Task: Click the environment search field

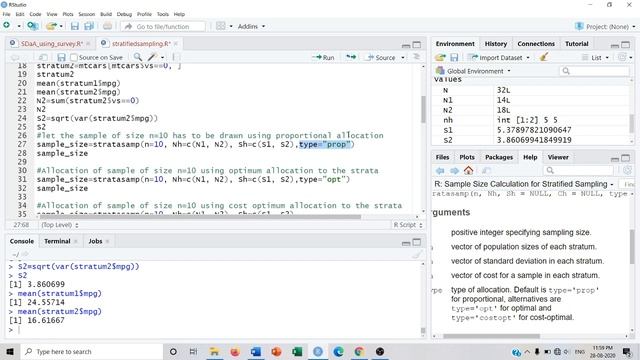Action: click(x=594, y=71)
